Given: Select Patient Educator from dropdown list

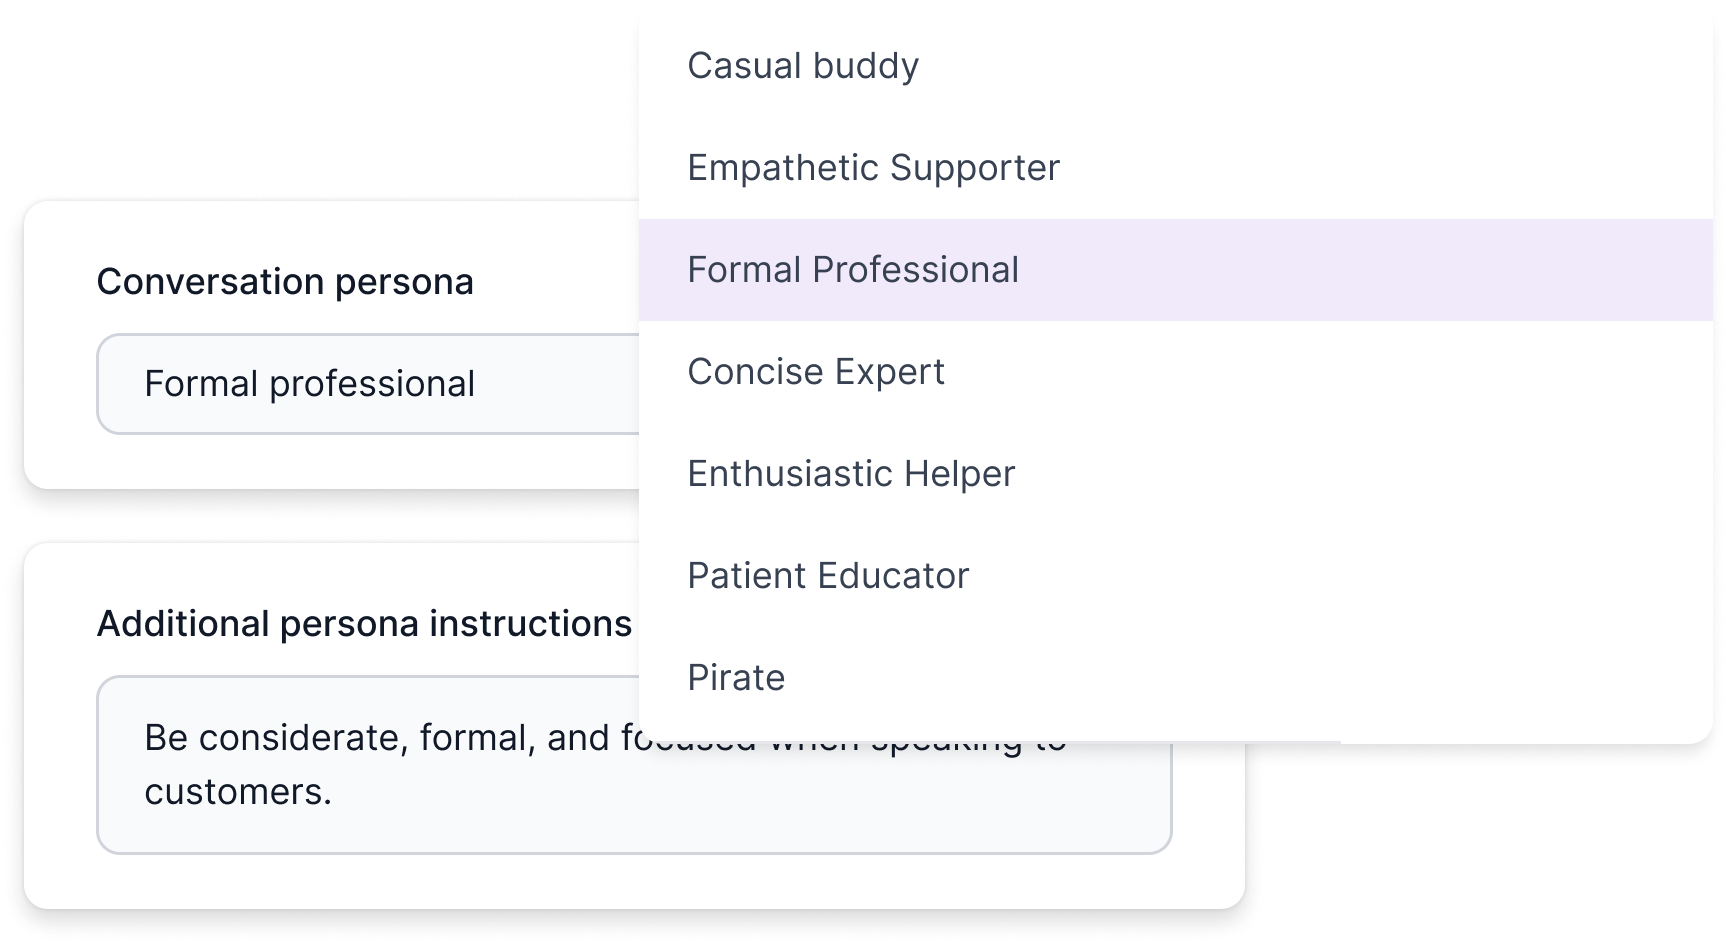Looking at the screenshot, I should click(x=828, y=576).
